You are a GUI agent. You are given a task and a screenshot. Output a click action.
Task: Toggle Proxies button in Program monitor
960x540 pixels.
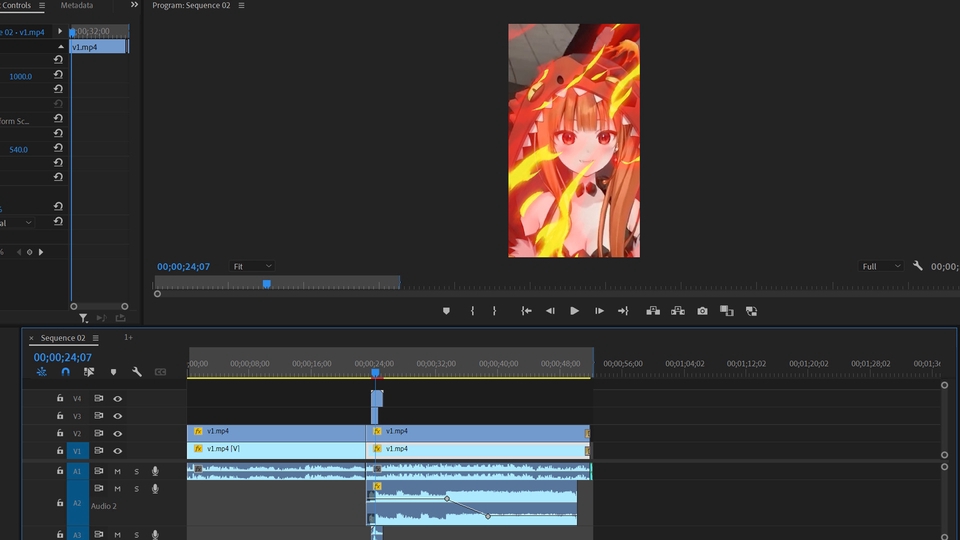(x=751, y=311)
